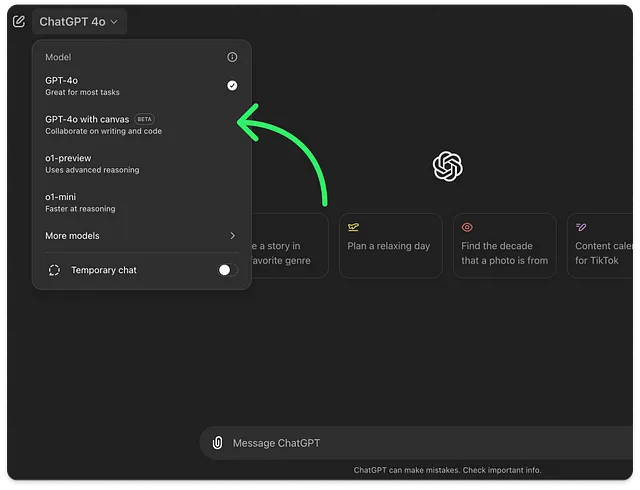Image resolution: width=640 pixels, height=490 pixels.
Task: Click 'Great for most tasks' description
Action: [82, 92]
